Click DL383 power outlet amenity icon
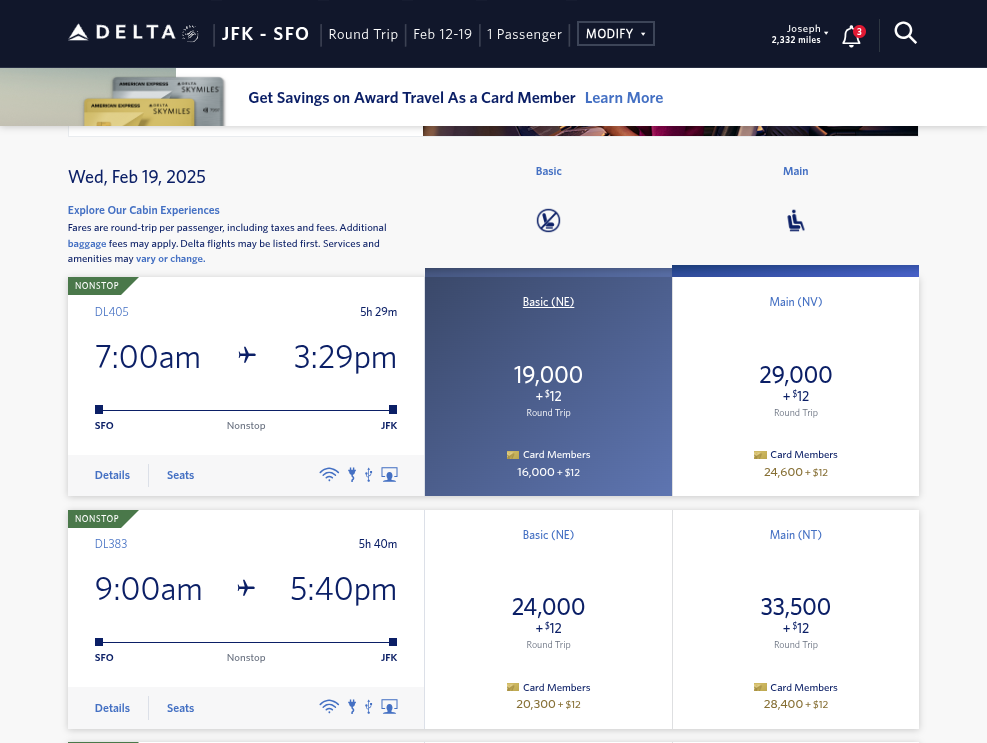Image resolution: width=987 pixels, height=743 pixels. 352,706
